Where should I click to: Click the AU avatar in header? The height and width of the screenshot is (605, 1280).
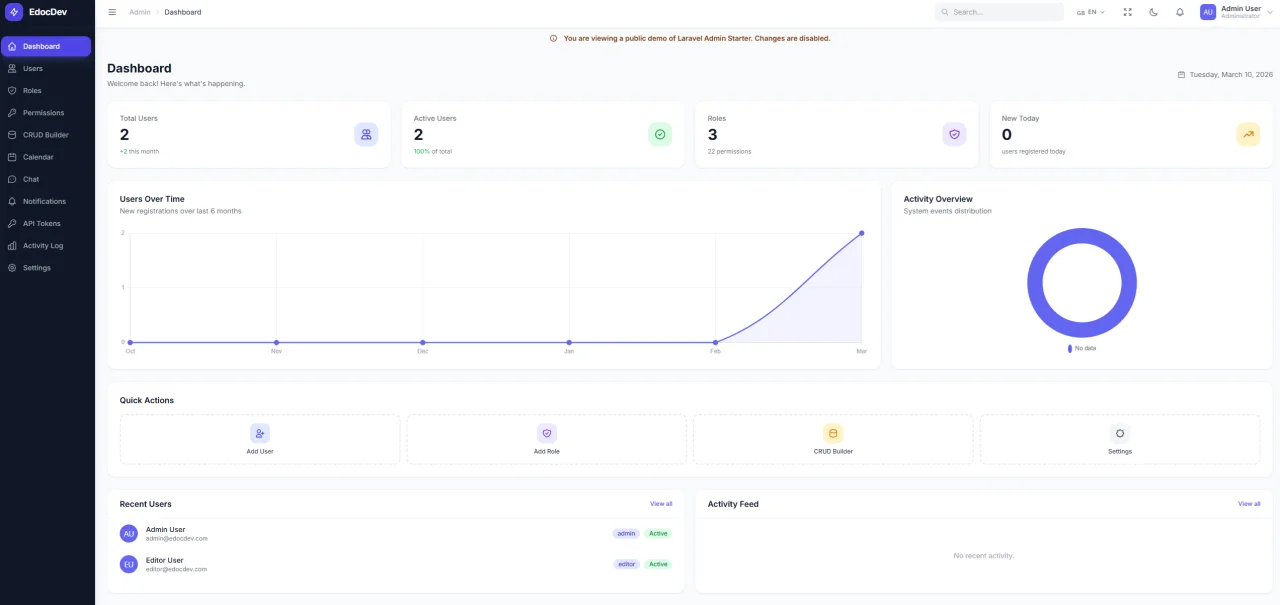point(1208,12)
